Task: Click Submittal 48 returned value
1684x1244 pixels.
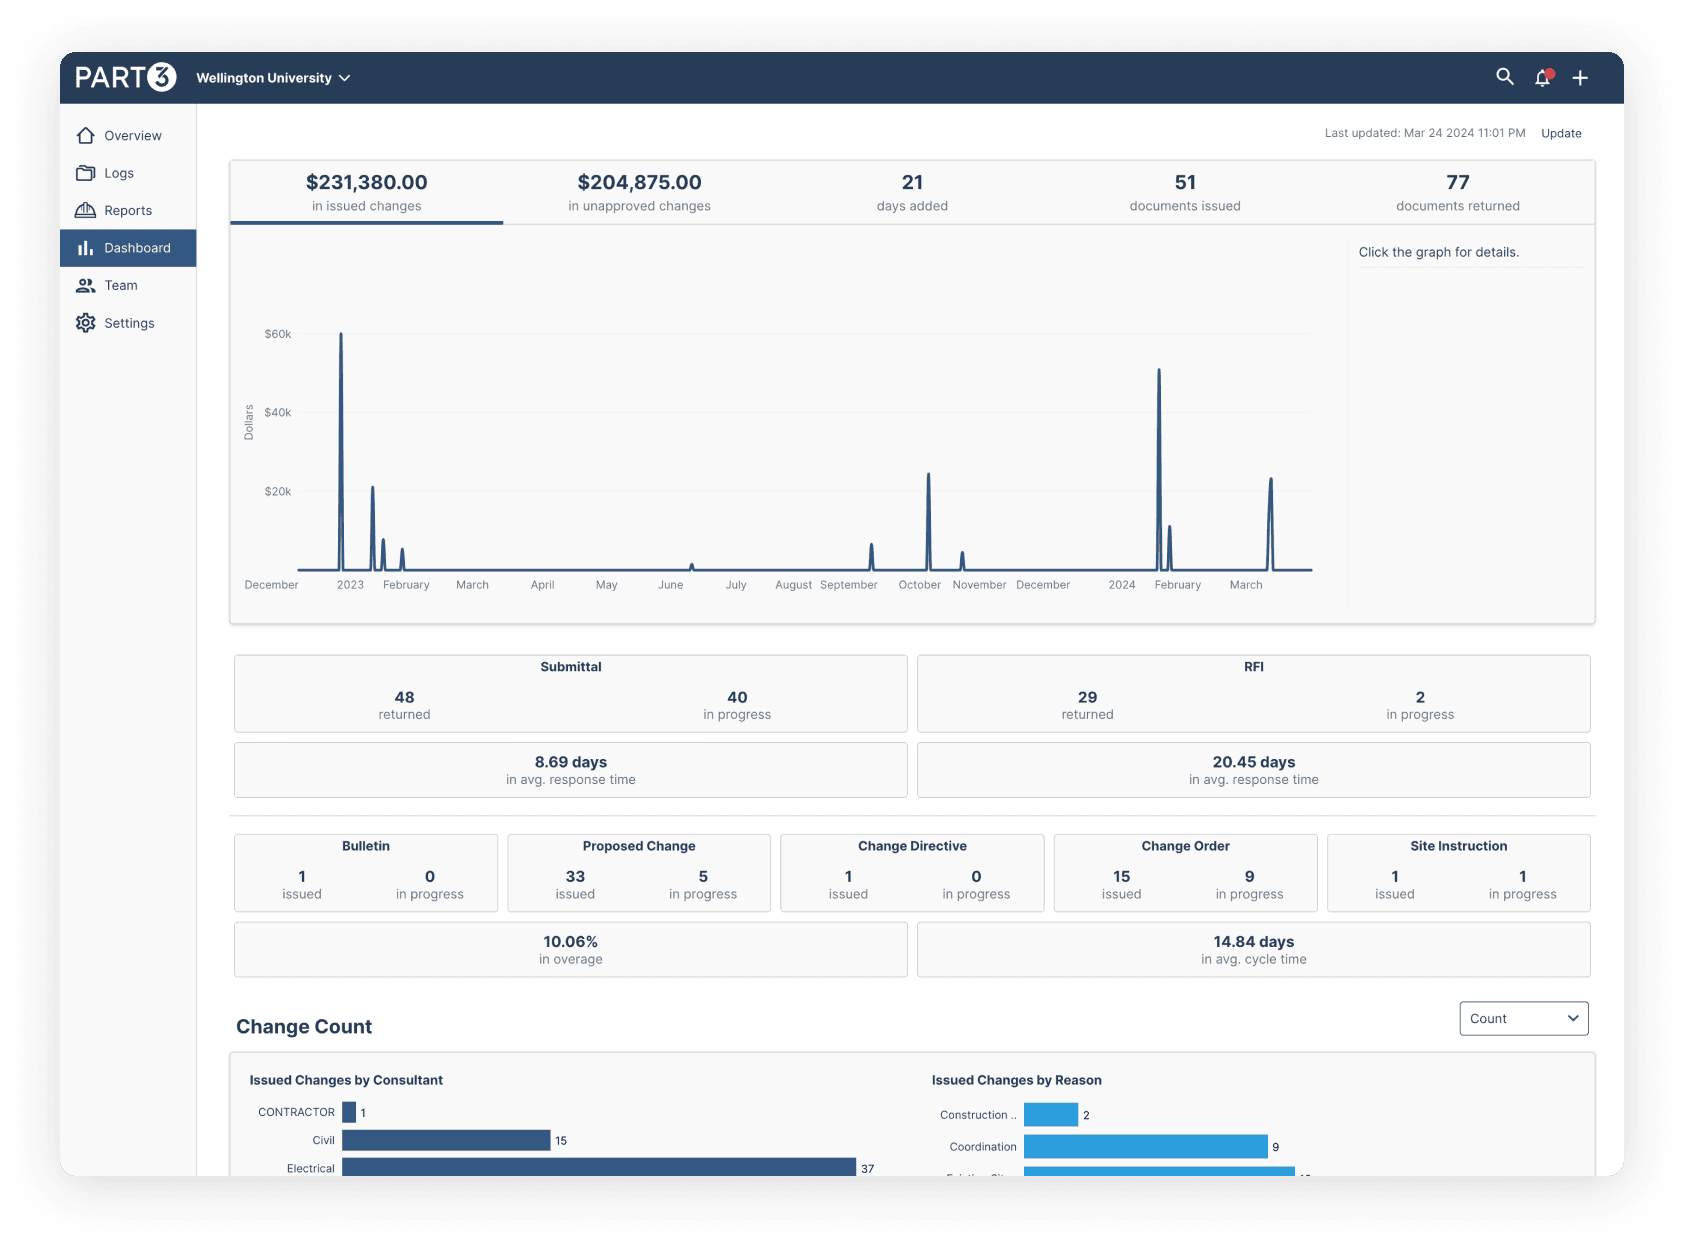Action: tap(404, 697)
